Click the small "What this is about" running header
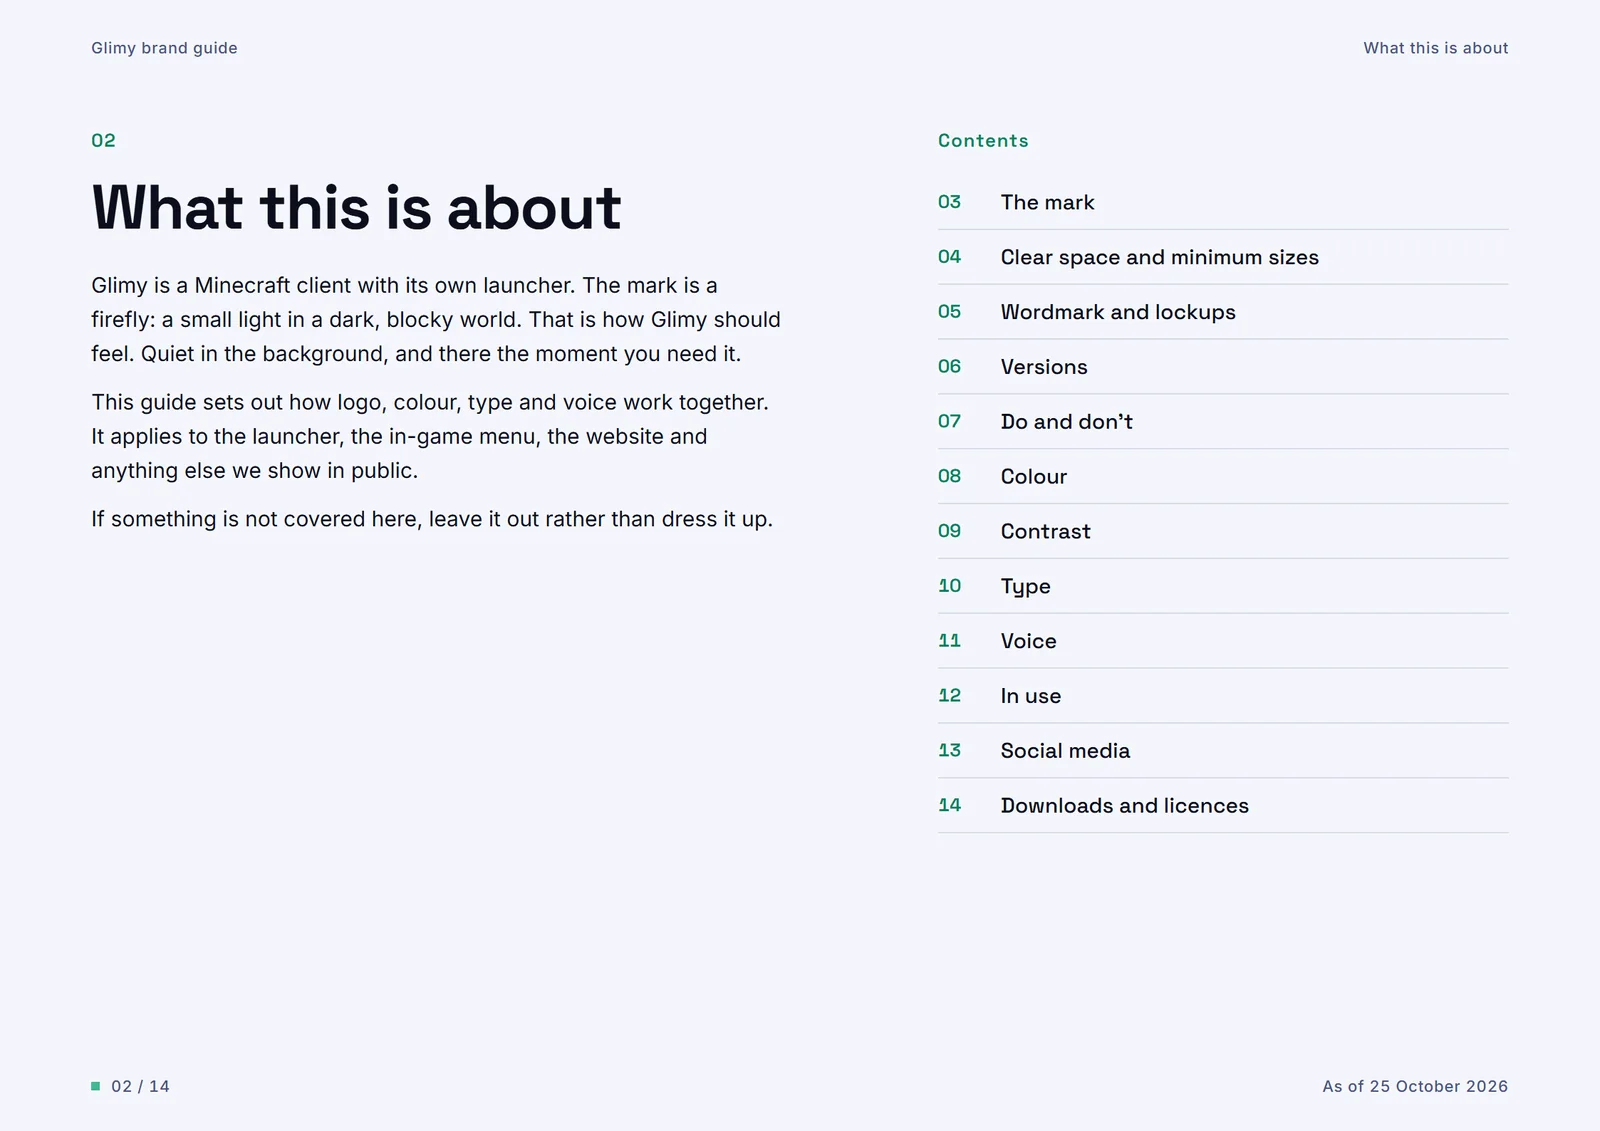This screenshot has height=1131, width=1600. (1436, 48)
